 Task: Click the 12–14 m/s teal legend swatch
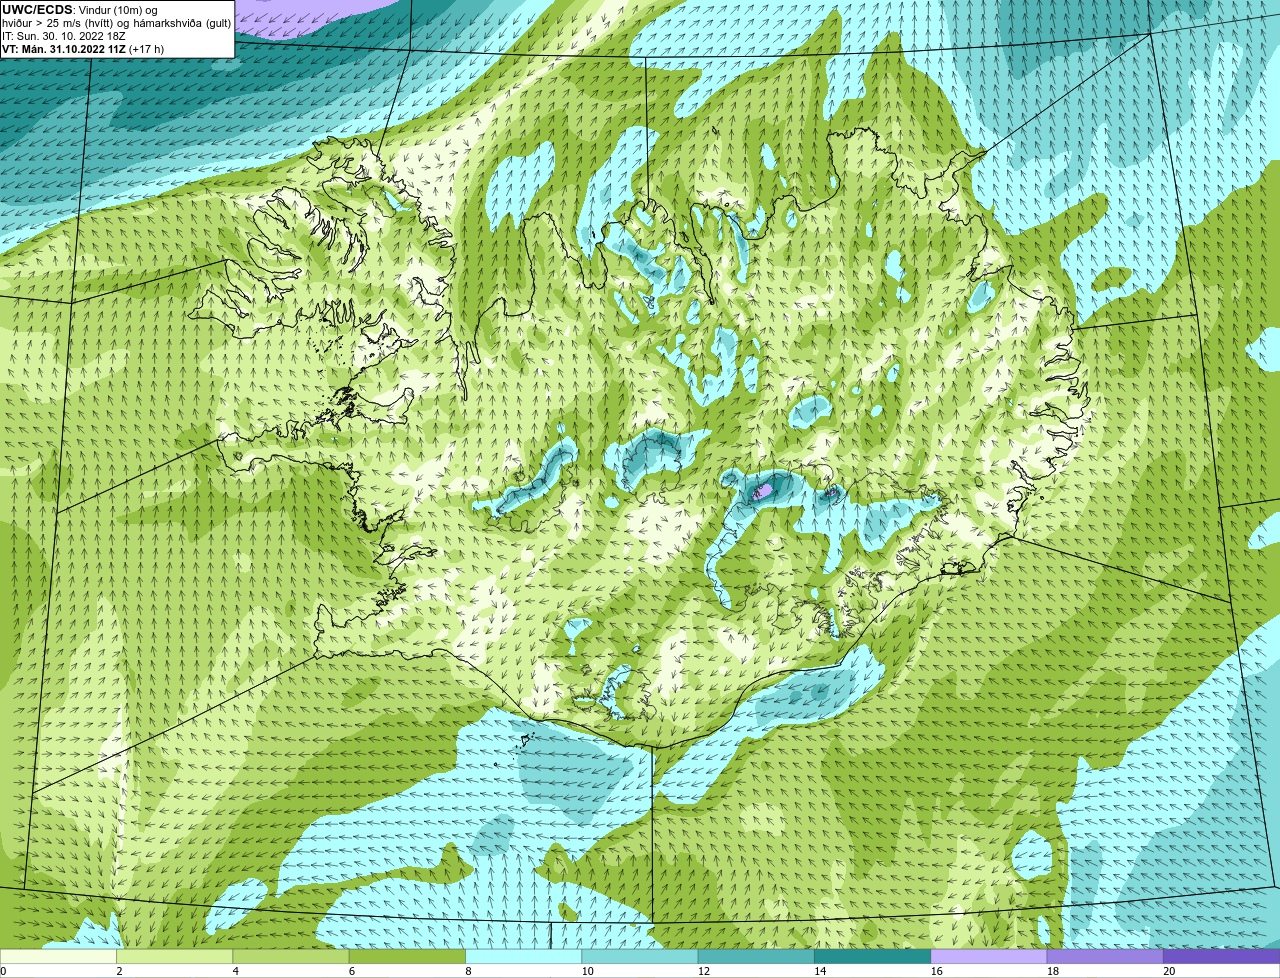tap(757, 956)
